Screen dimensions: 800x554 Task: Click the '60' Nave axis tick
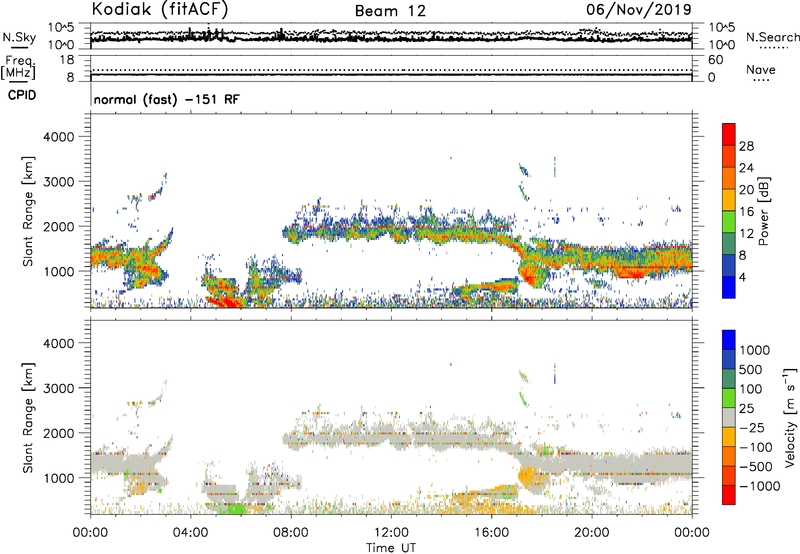715,60
